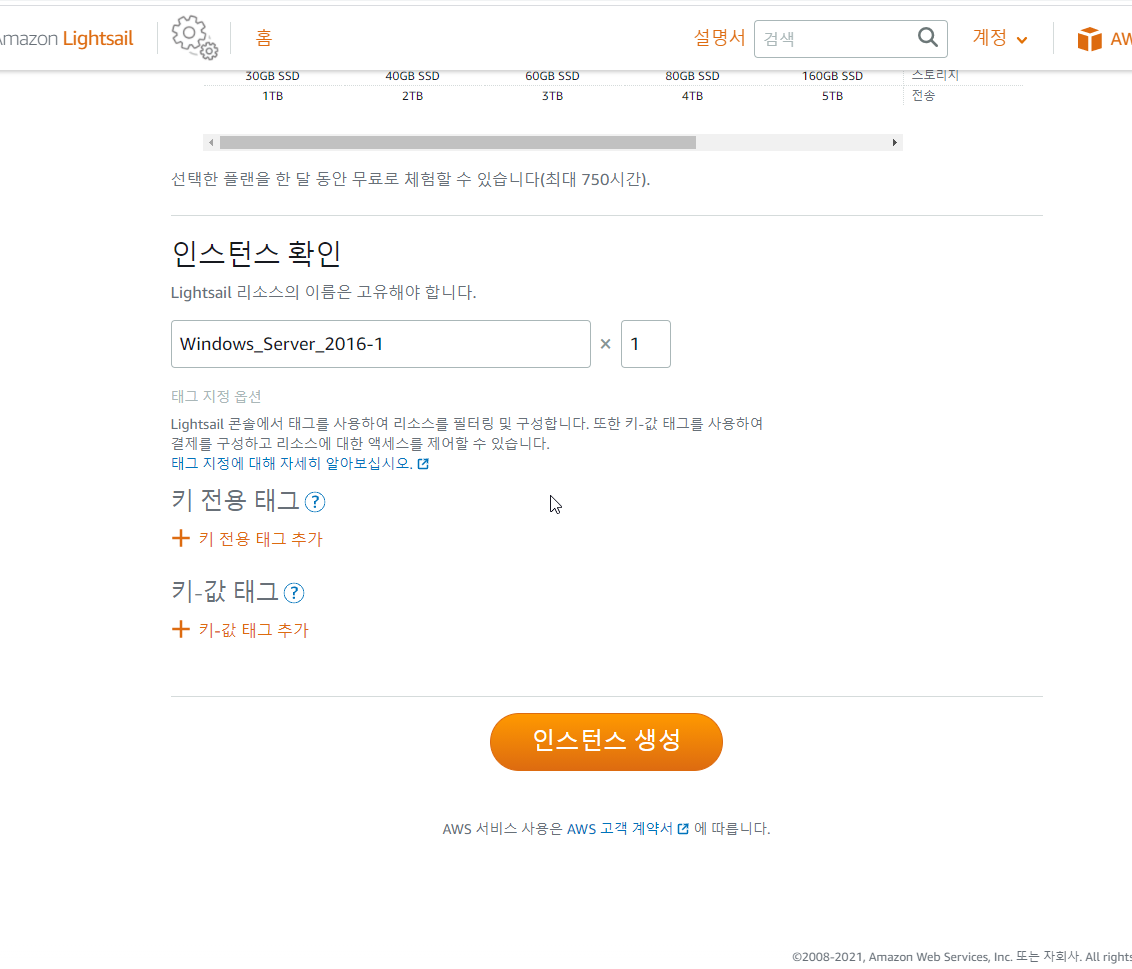This screenshot has height=969, width=1132.
Task: Click 인스턴스 생성 button
Action: [606, 742]
